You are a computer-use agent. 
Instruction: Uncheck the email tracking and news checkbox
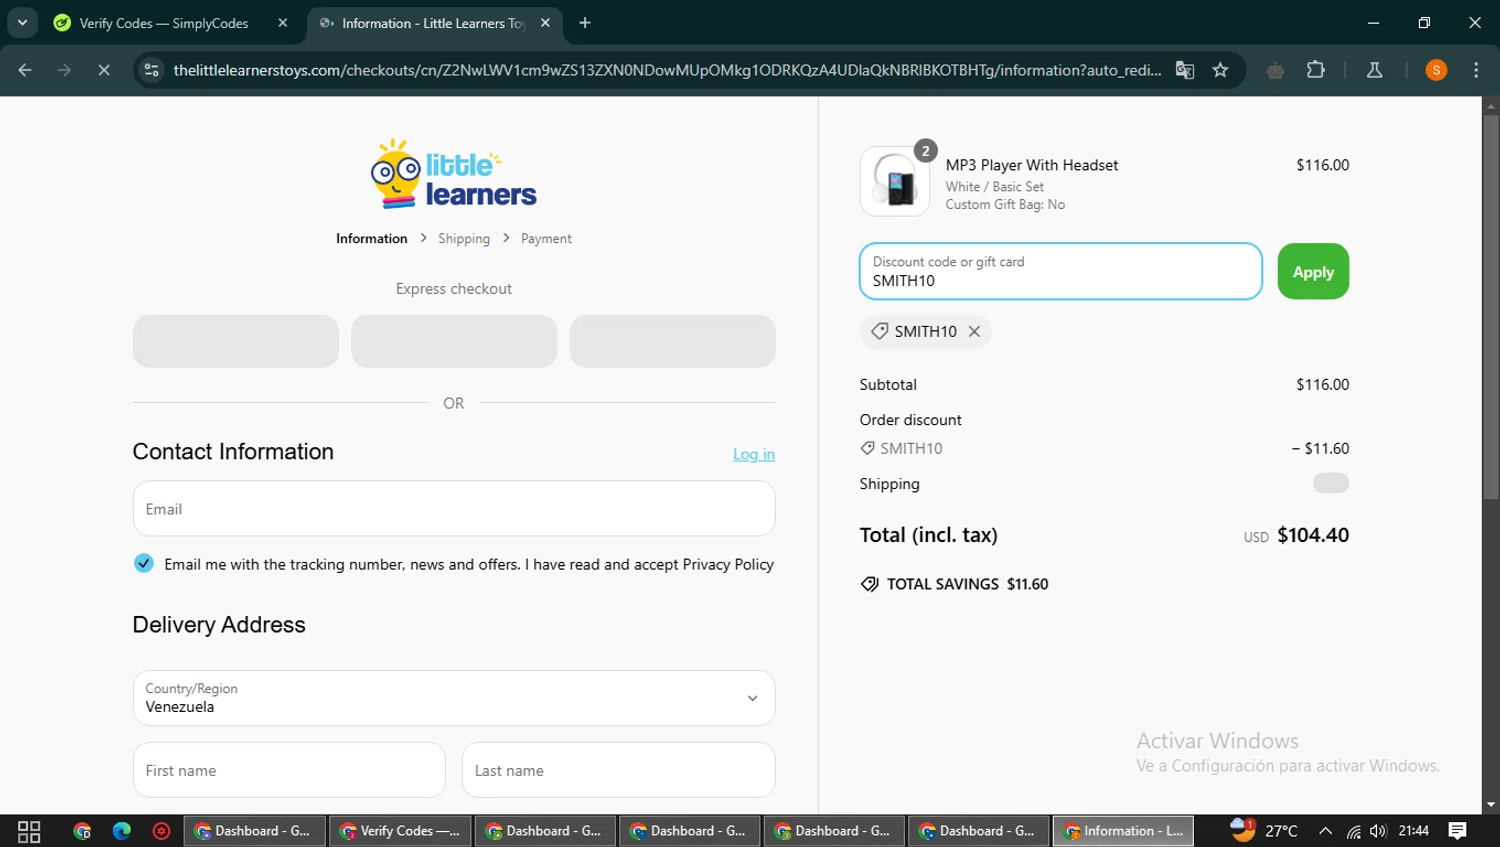pyautogui.click(x=144, y=563)
